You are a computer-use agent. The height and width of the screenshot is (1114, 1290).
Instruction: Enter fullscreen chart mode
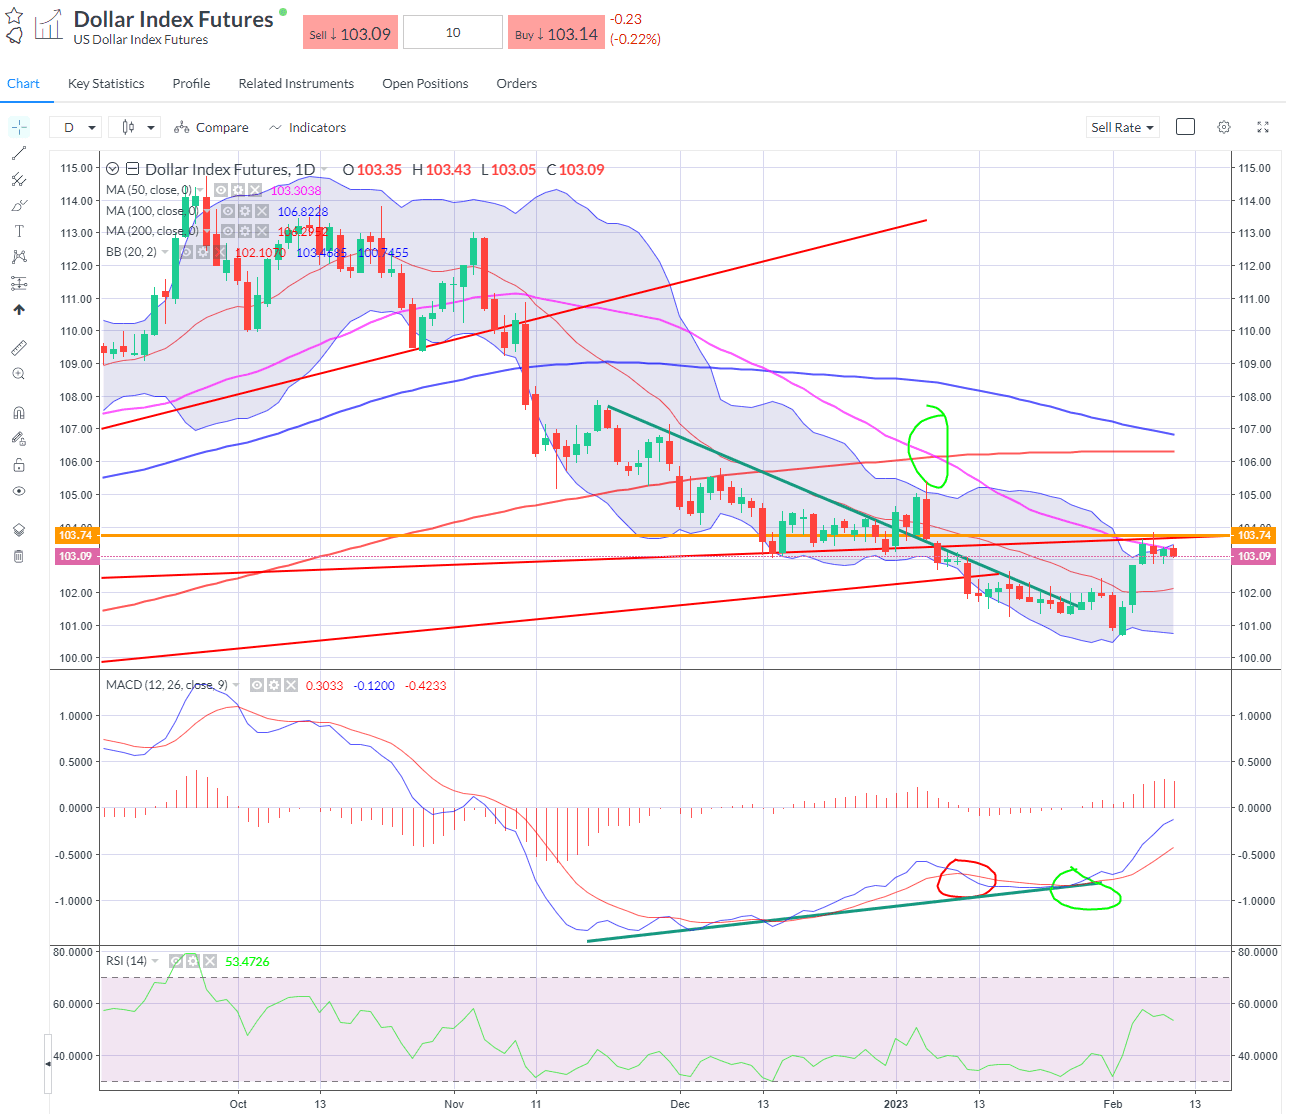[x=1263, y=127]
